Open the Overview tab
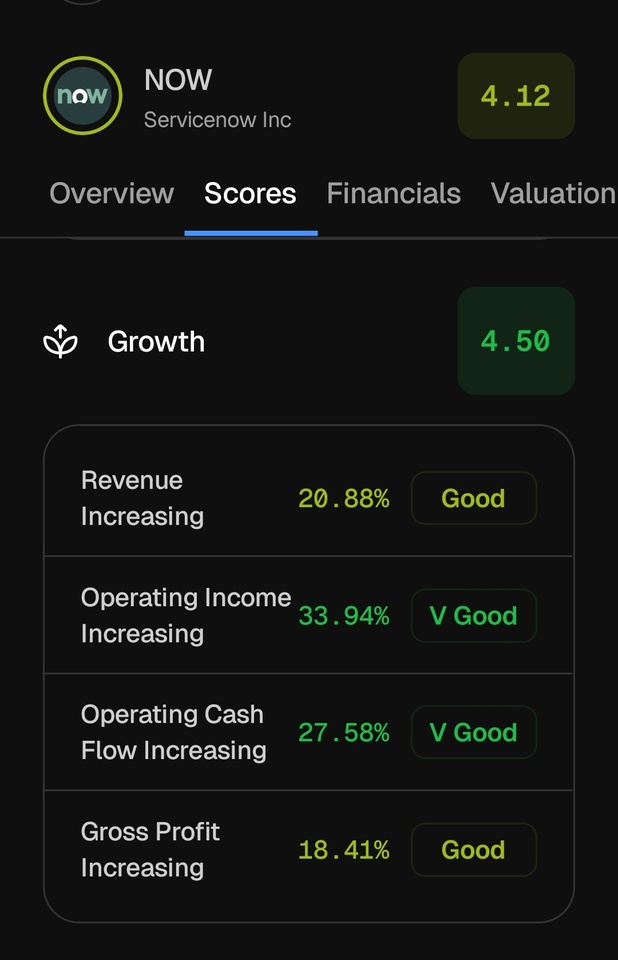This screenshot has height=960, width=618. (111, 194)
